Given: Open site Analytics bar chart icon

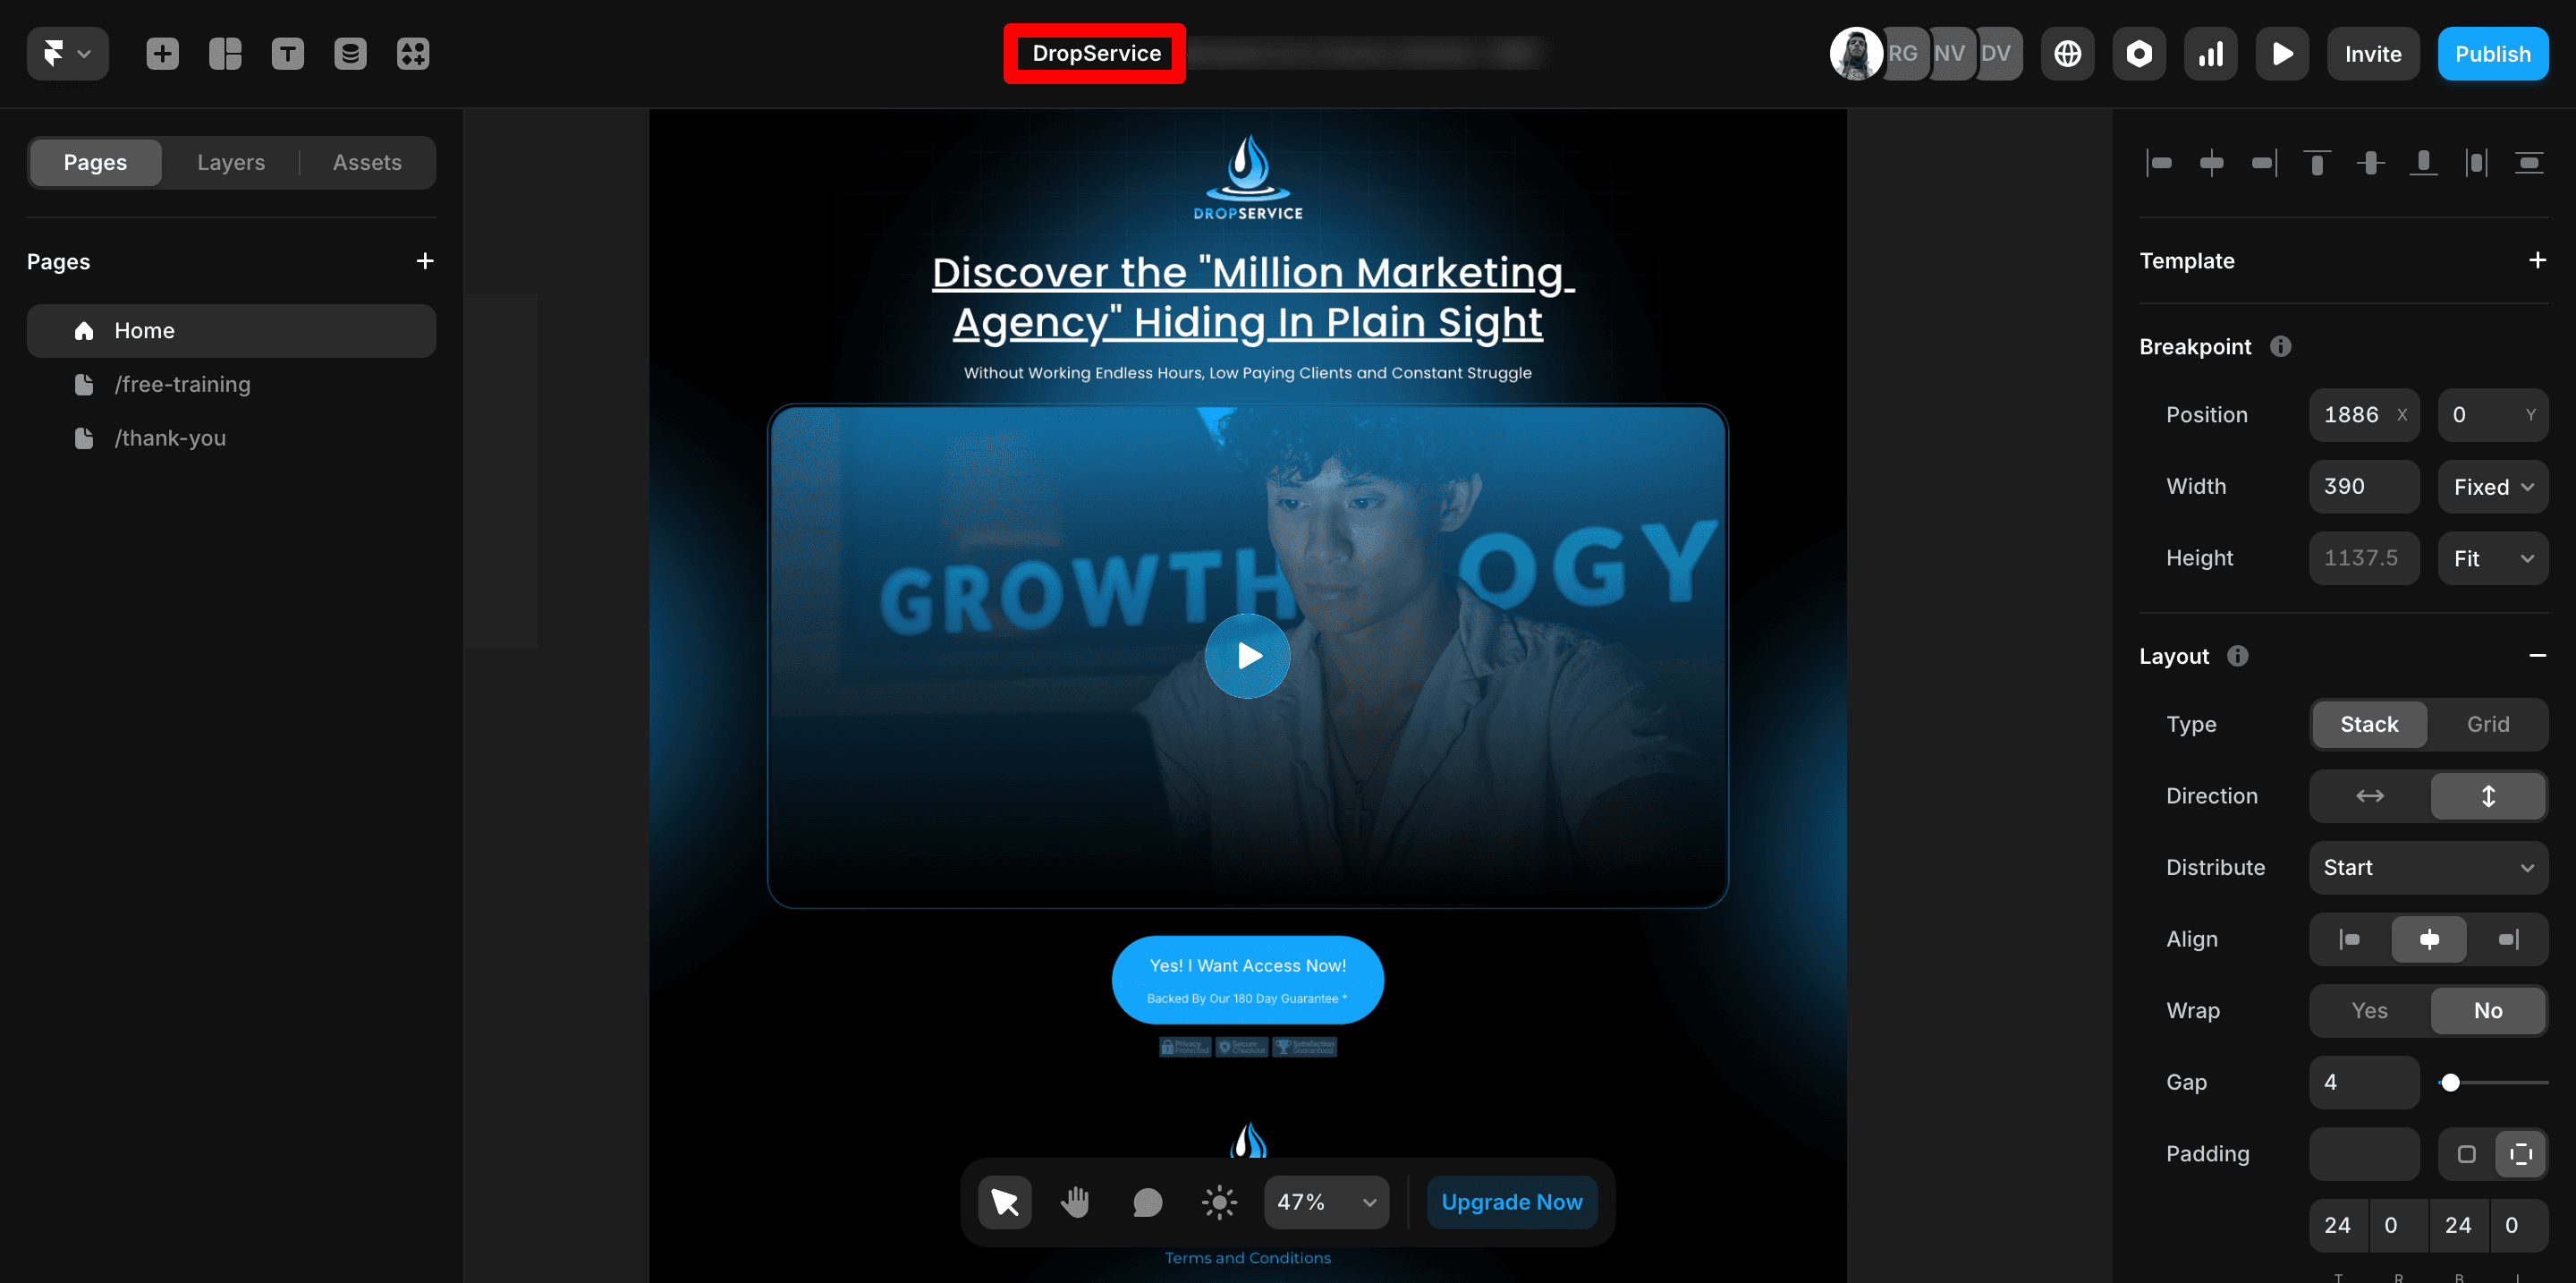Looking at the screenshot, I should pyautogui.click(x=2210, y=54).
